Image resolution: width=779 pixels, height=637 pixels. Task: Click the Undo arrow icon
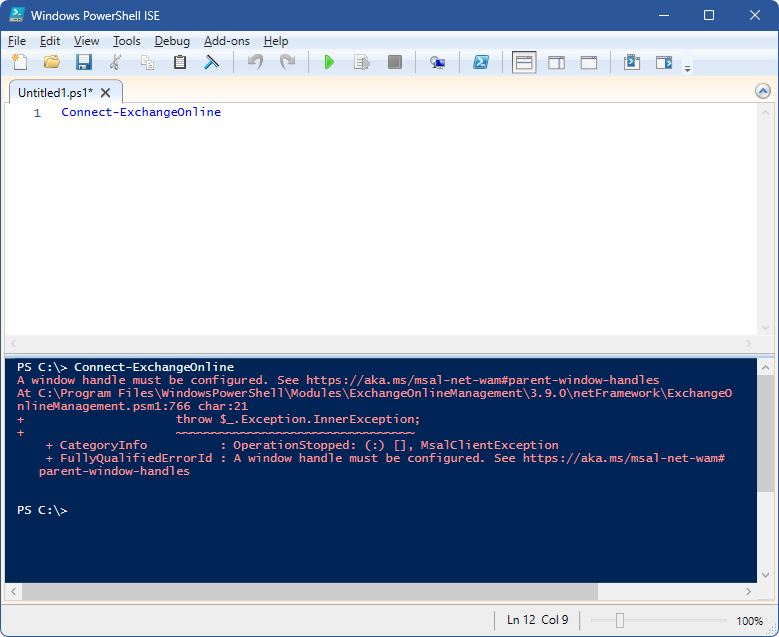255,62
